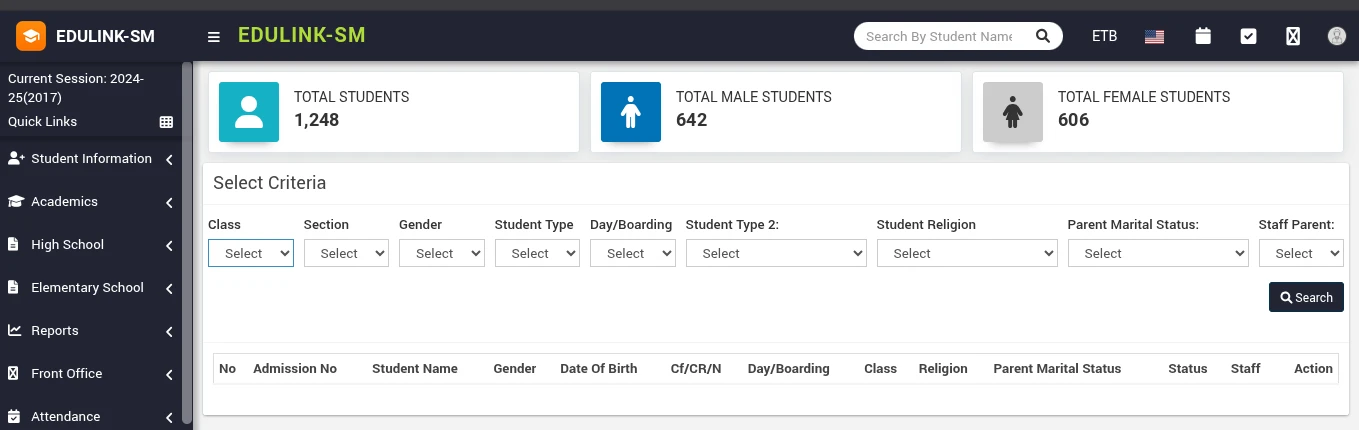This screenshot has height=430, width=1359.
Task: Open the Student Religion dropdown
Action: (x=967, y=253)
